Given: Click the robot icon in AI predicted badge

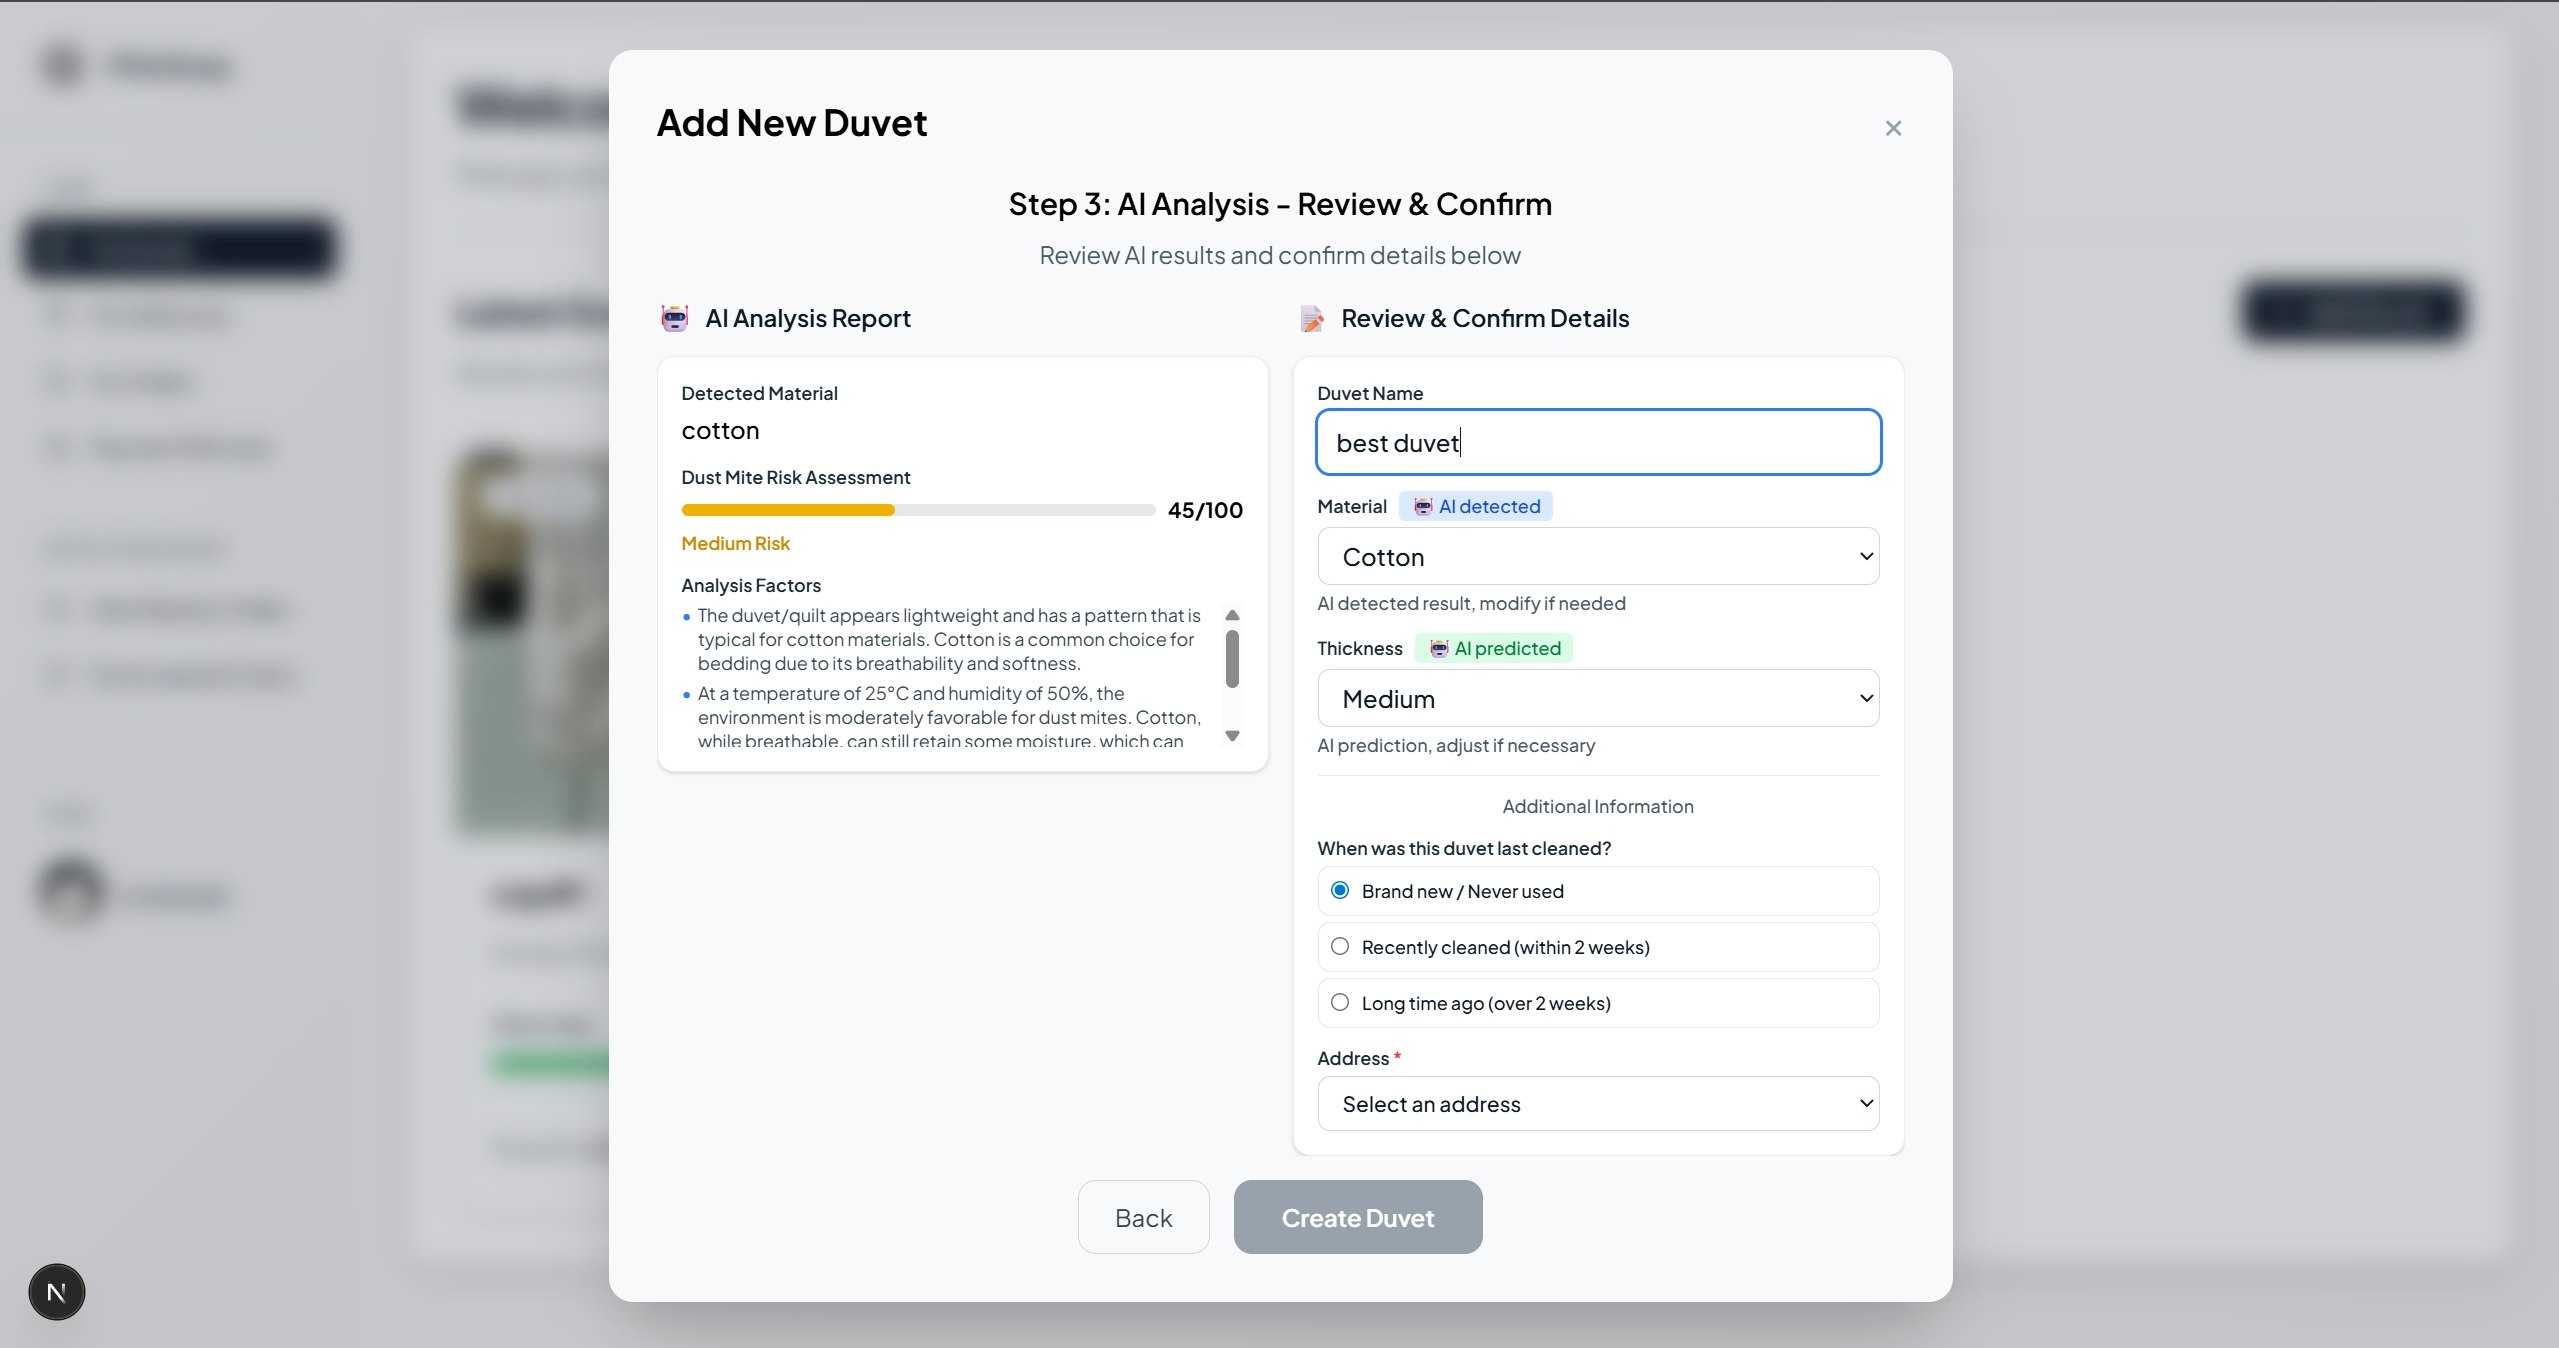Looking at the screenshot, I should (x=1438, y=649).
